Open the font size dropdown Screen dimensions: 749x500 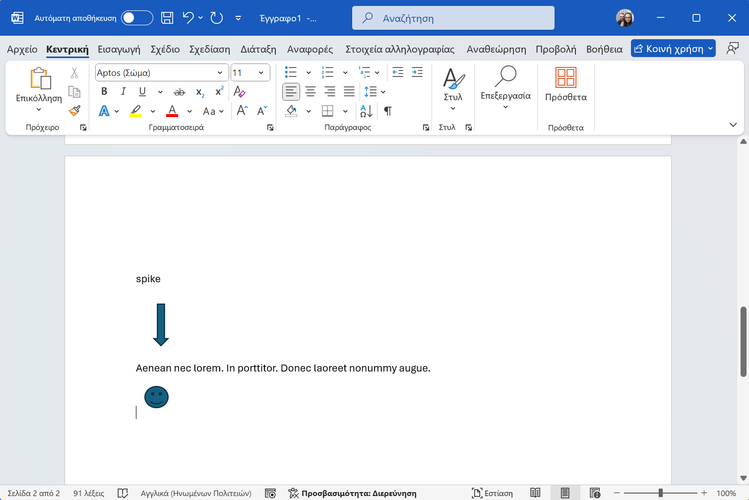pos(263,72)
